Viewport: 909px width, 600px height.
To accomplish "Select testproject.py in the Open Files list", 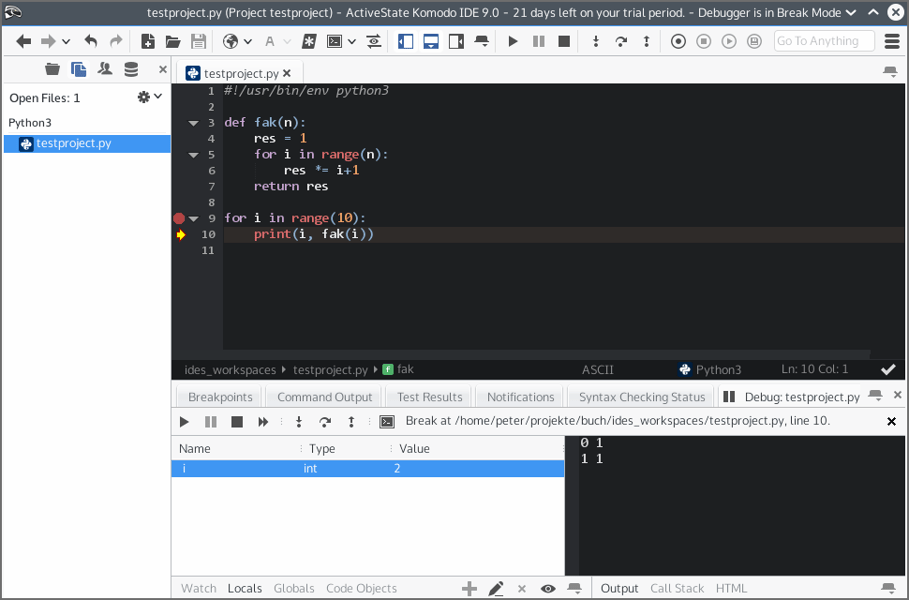I will pyautogui.click(x=73, y=143).
